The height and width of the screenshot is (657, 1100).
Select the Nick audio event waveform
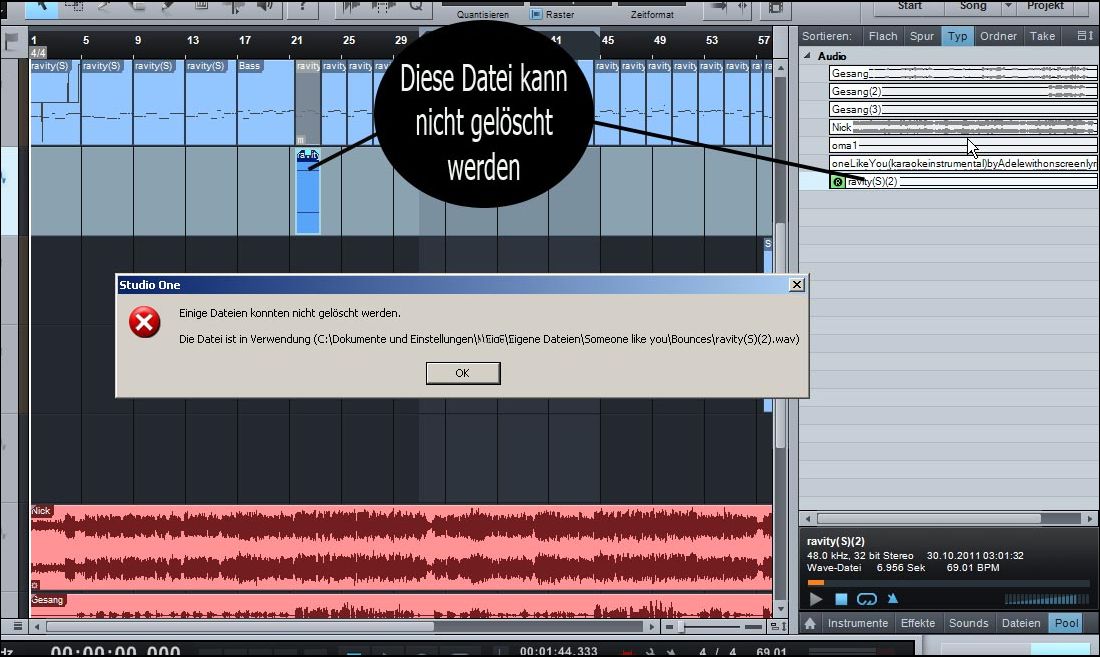click(401, 548)
